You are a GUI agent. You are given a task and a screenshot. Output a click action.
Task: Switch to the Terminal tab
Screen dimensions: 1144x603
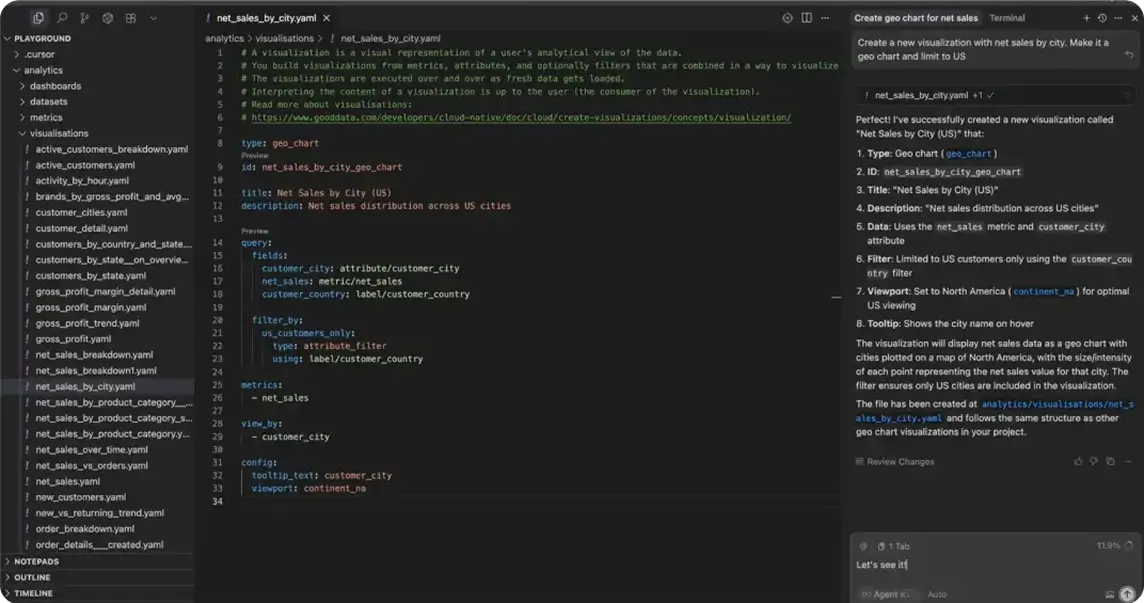pos(1007,18)
